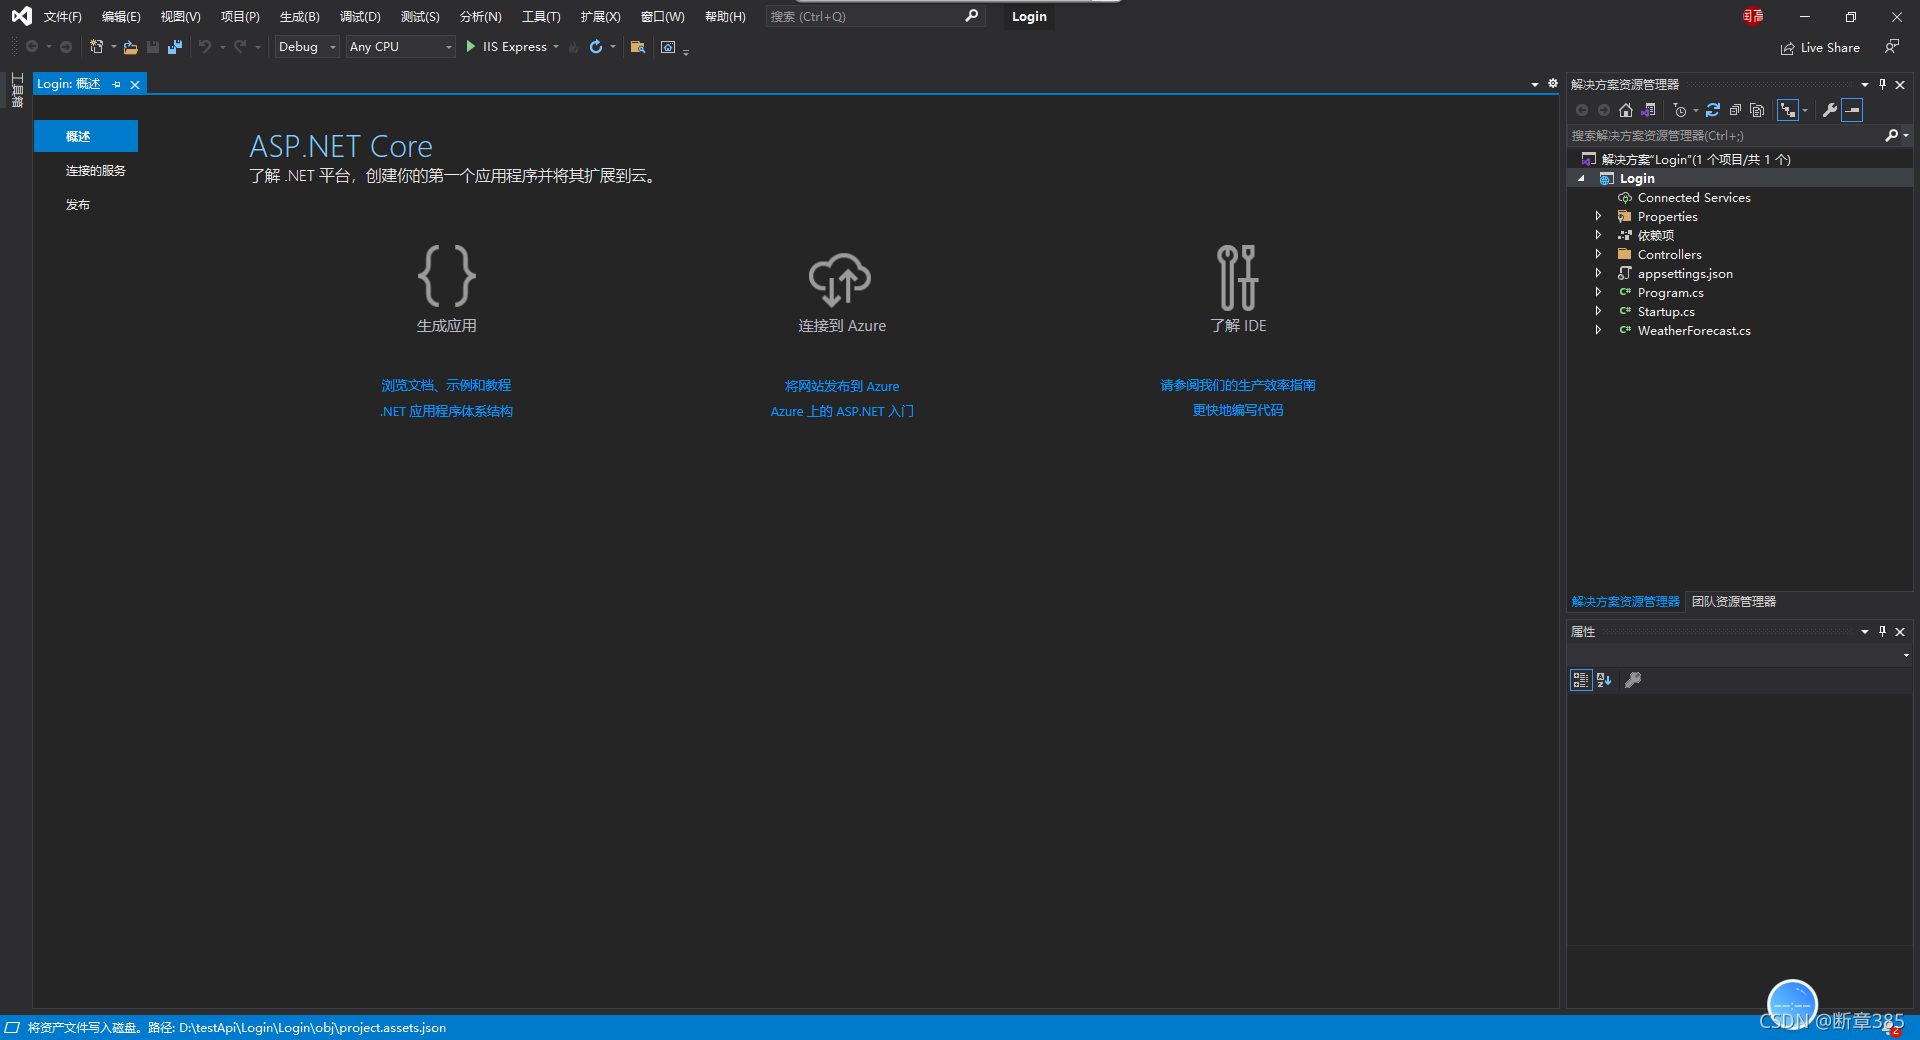The height and width of the screenshot is (1040, 1920).
Task: Select the 连接的服务 side tab
Action: click(96, 171)
